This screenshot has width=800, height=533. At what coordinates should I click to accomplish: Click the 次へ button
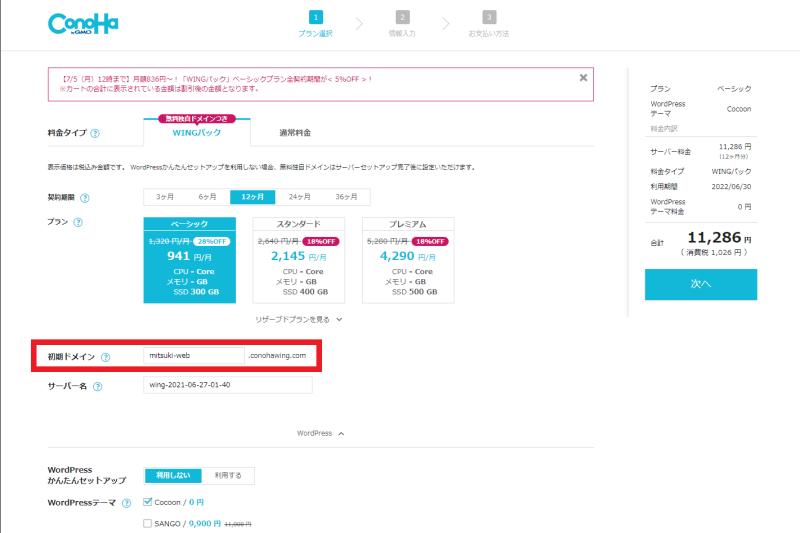click(701, 284)
